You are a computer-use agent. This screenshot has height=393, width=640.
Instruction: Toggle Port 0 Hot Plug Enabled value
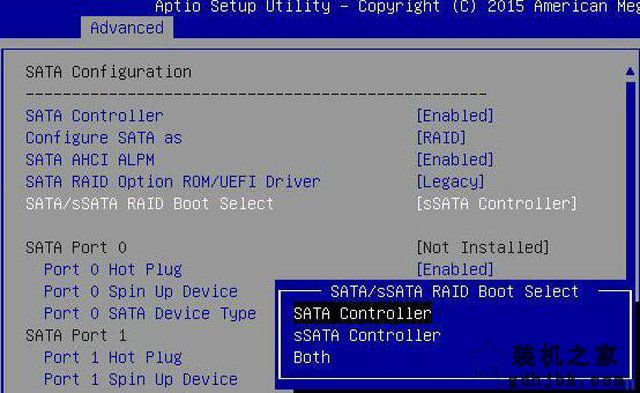click(x=455, y=269)
